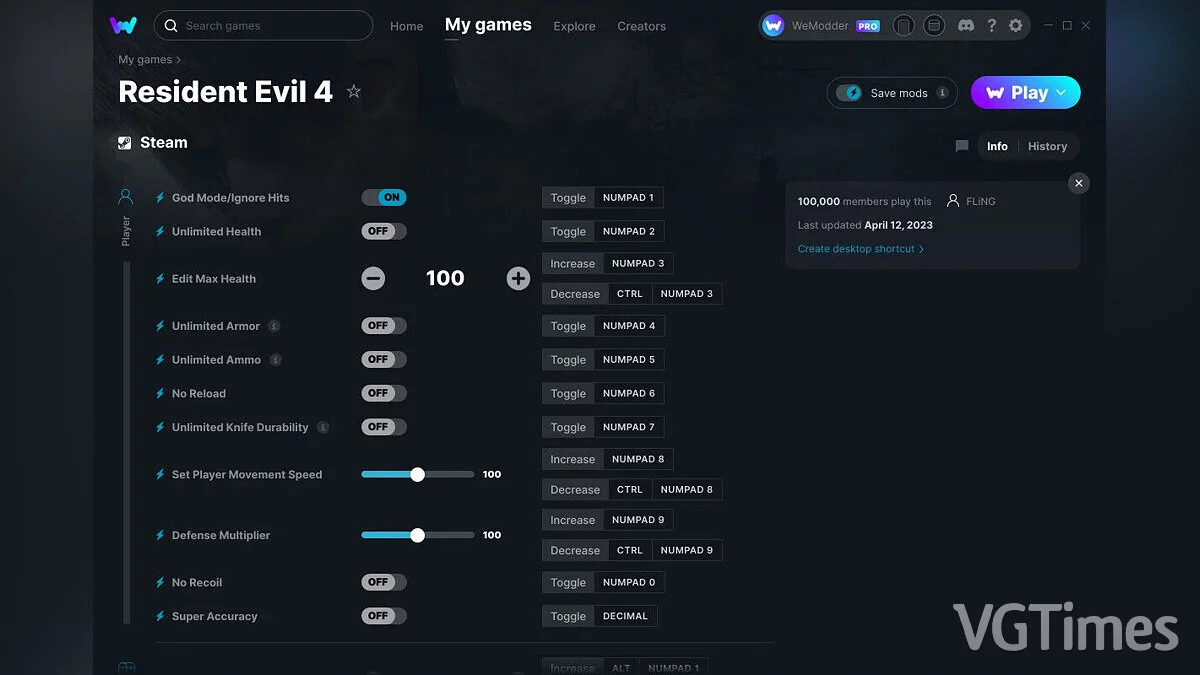Viewport: 1200px width, 675px height.
Task: Enable the No Recoil toggle
Action: click(x=384, y=582)
